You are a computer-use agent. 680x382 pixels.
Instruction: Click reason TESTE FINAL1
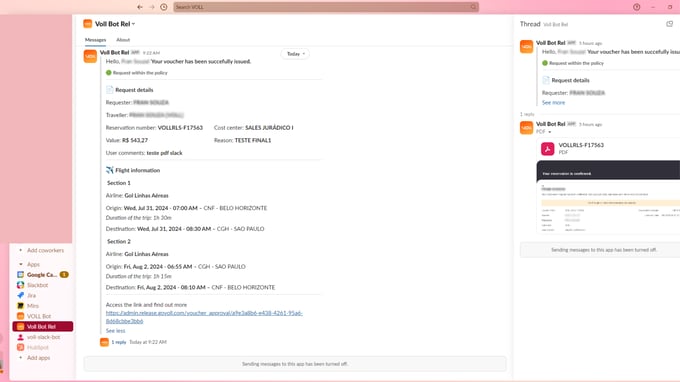click(253, 140)
